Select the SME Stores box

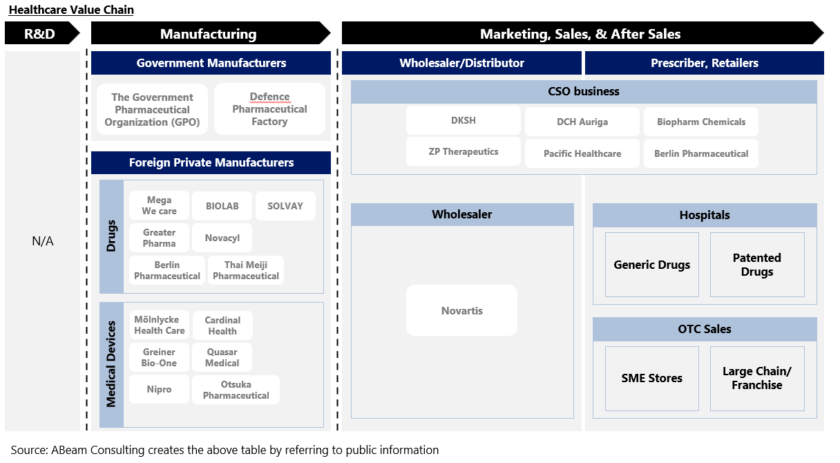click(x=652, y=378)
